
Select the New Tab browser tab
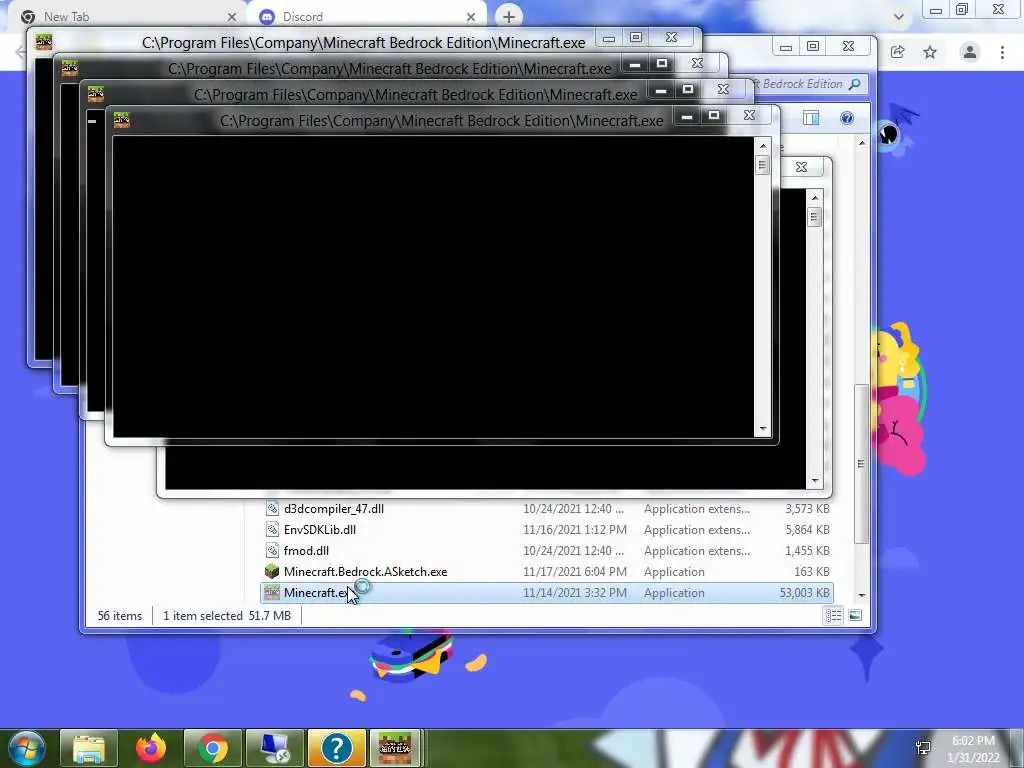point(127,16)
